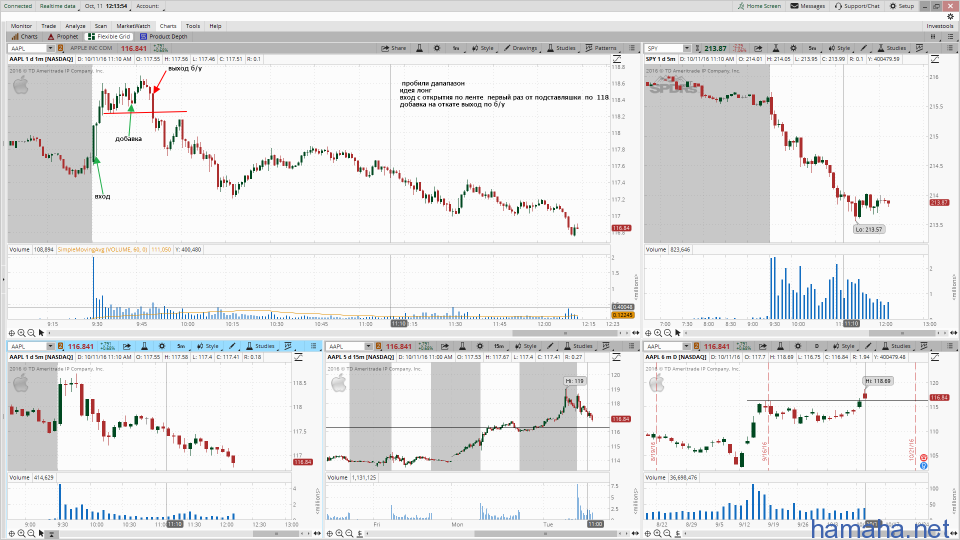The height and width of the screenshot is (540, 960).
Task: Select pan crosshair tool under AAPL 1m chart
Action: pyautogui.click(x=12, y=333)
